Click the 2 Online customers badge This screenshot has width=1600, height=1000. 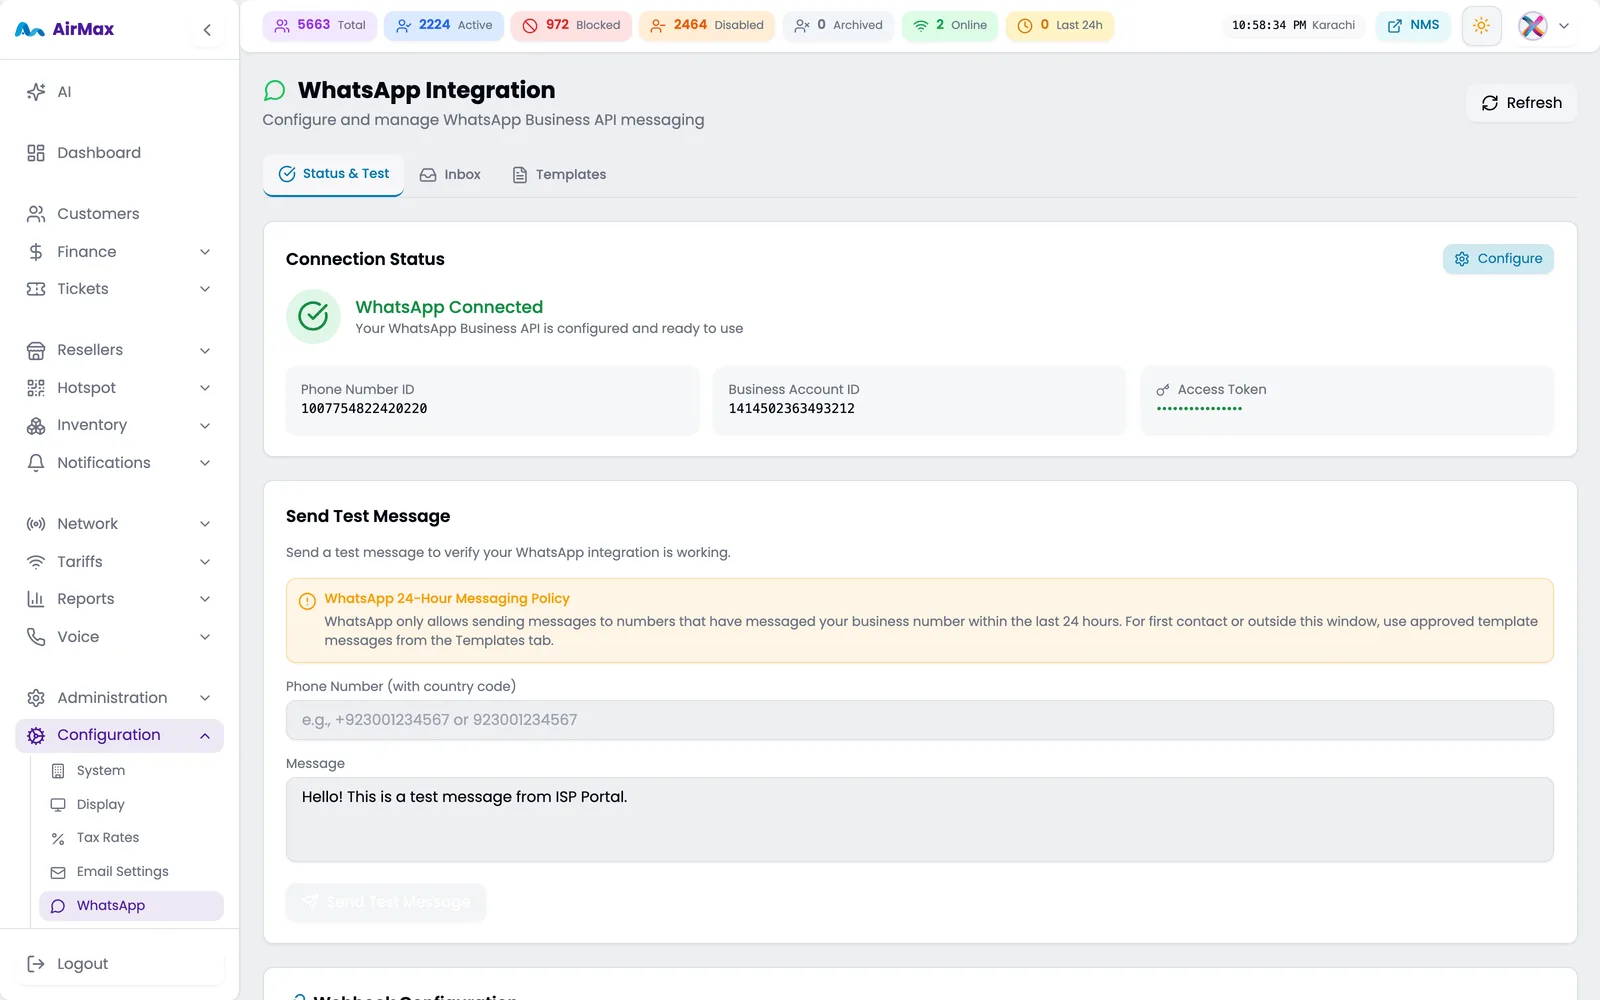[950, 26]
